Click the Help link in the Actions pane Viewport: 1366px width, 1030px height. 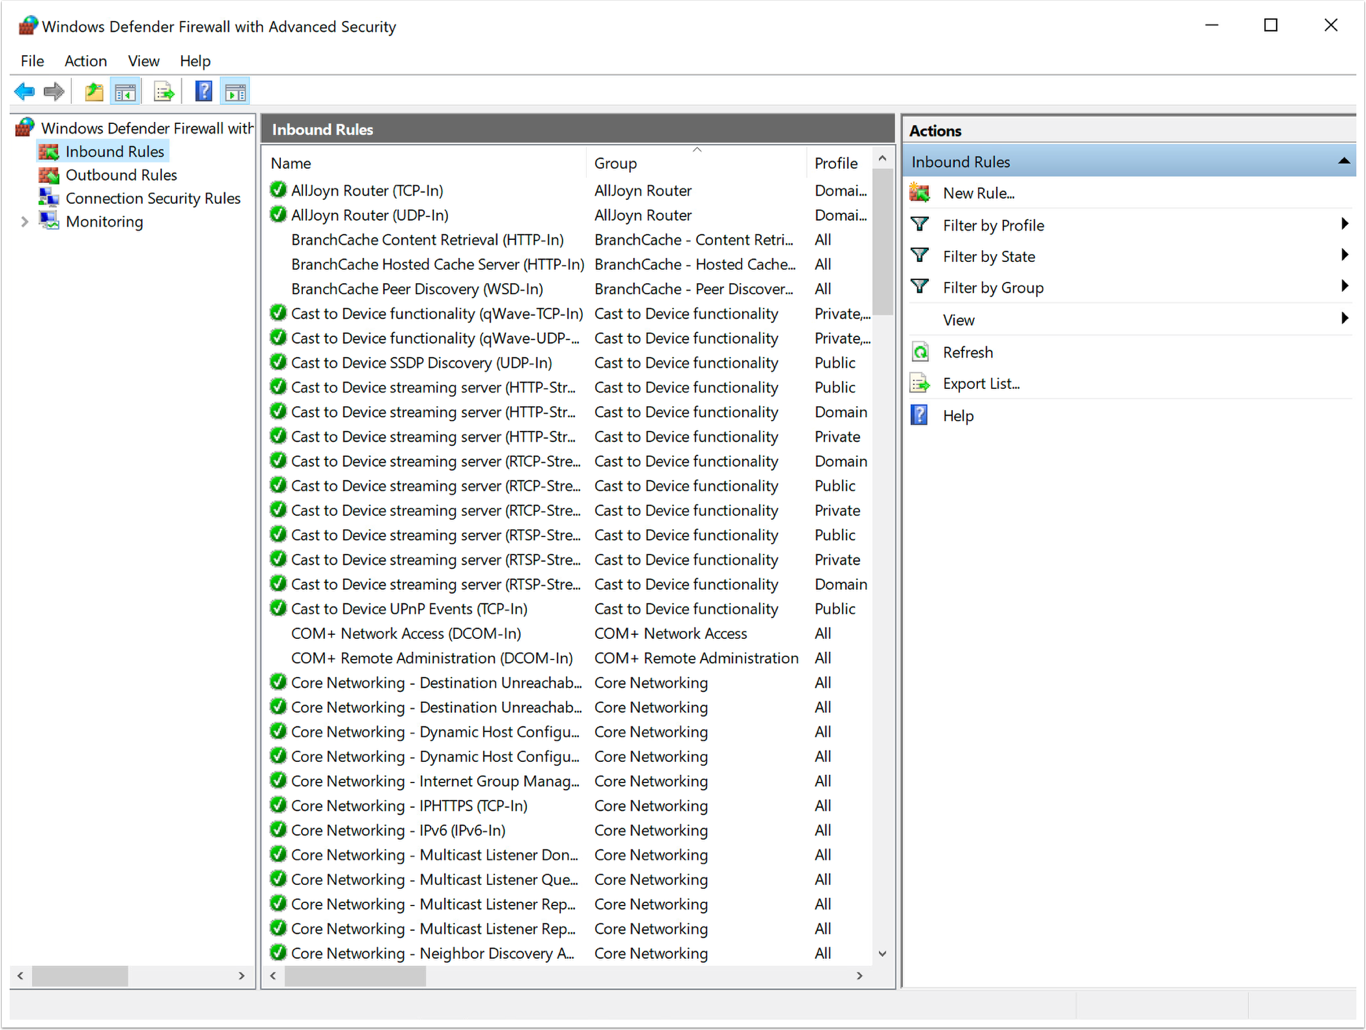tap(958, 415)
